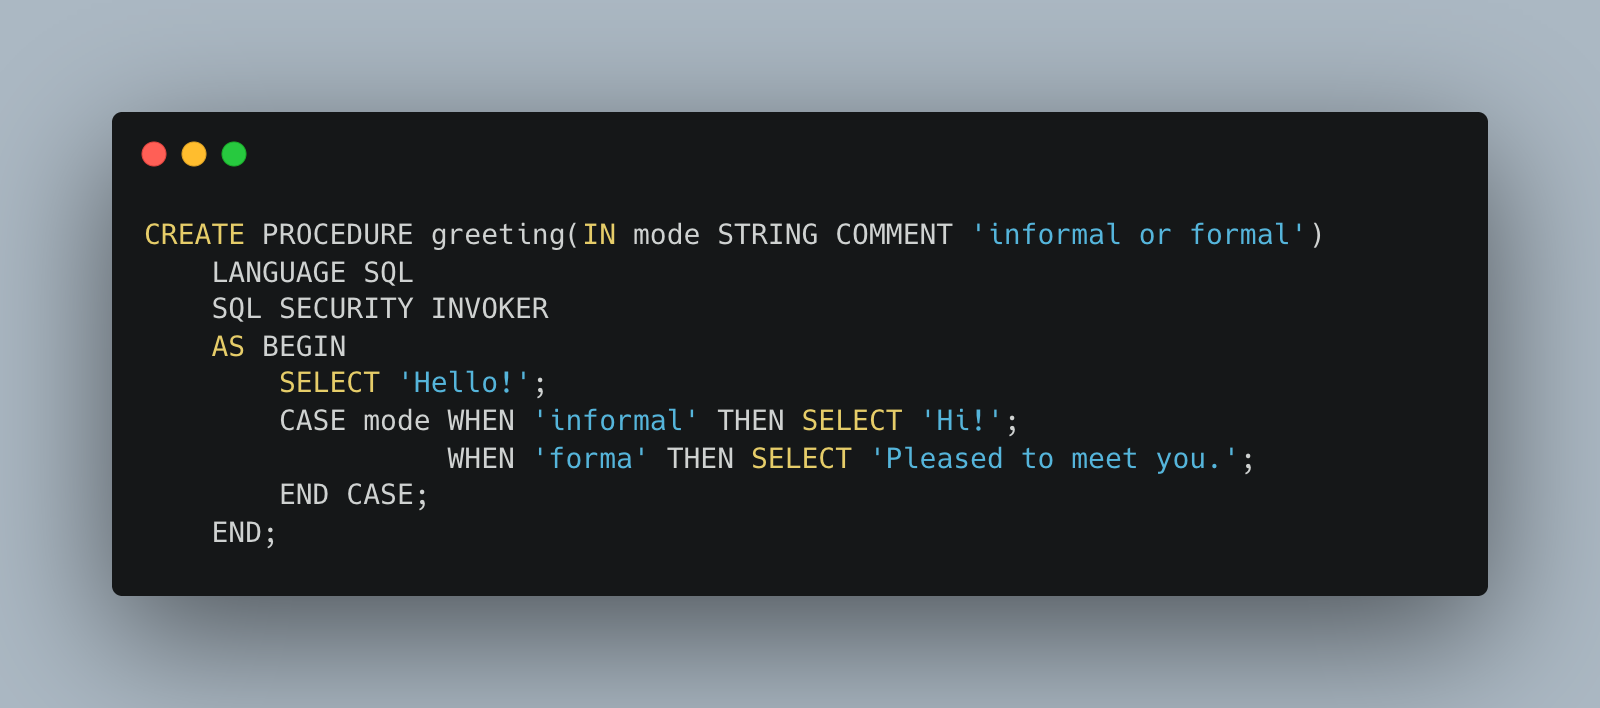The width and height of the screenshot is (1600, 708).
Task: Click the yellow minimize dot
Action: [x=194, y=154]
